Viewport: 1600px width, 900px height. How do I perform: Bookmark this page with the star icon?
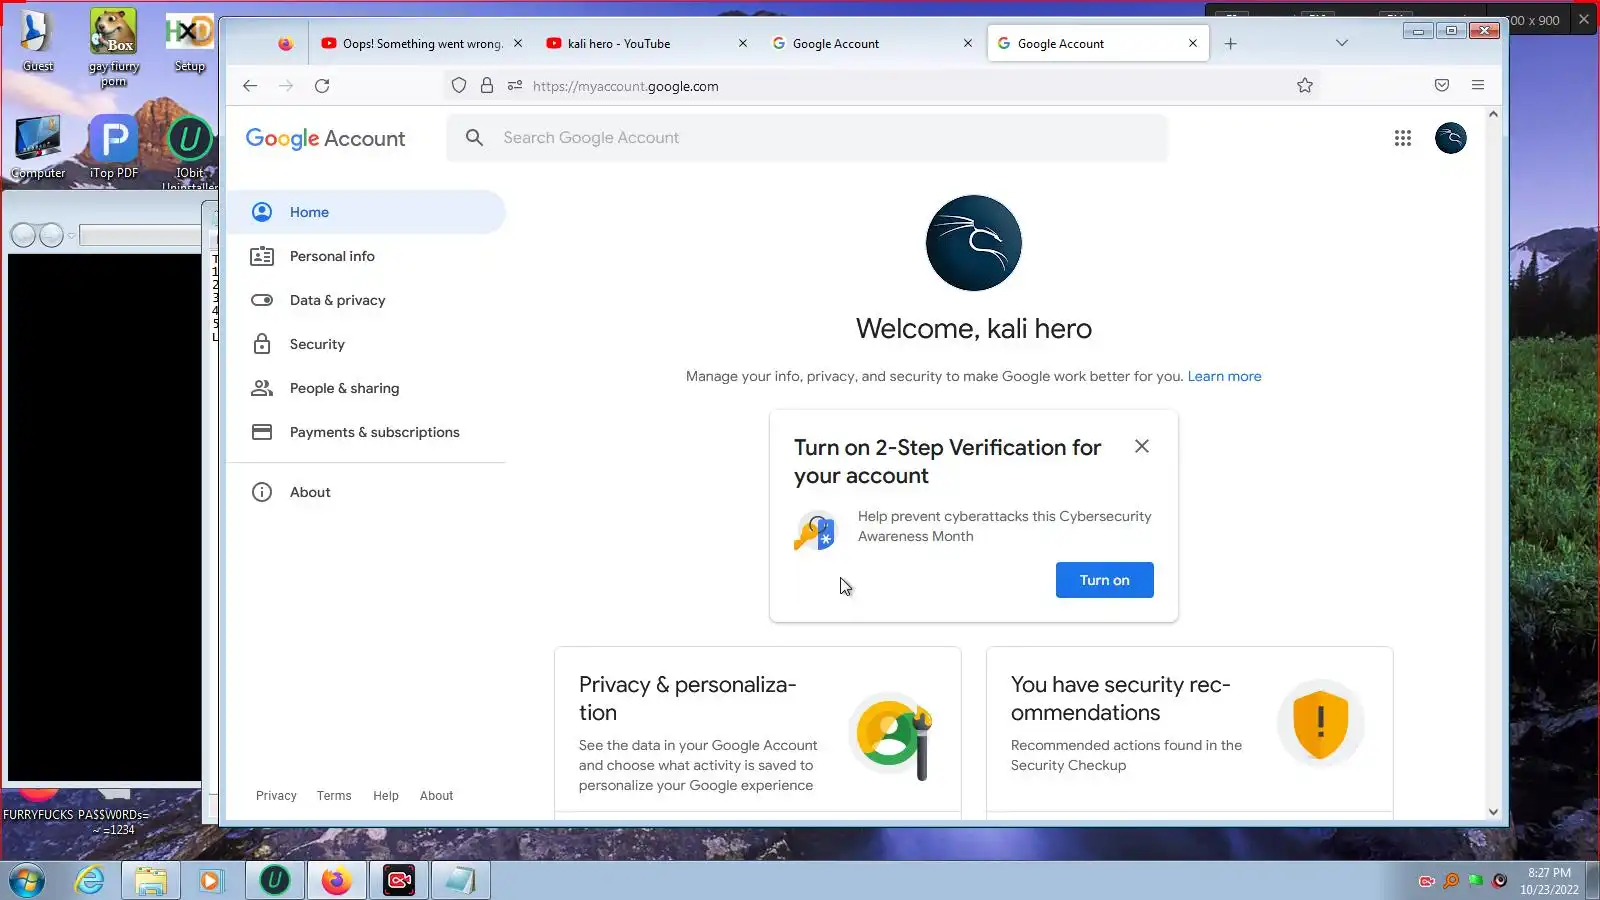tap(1305, 86)
